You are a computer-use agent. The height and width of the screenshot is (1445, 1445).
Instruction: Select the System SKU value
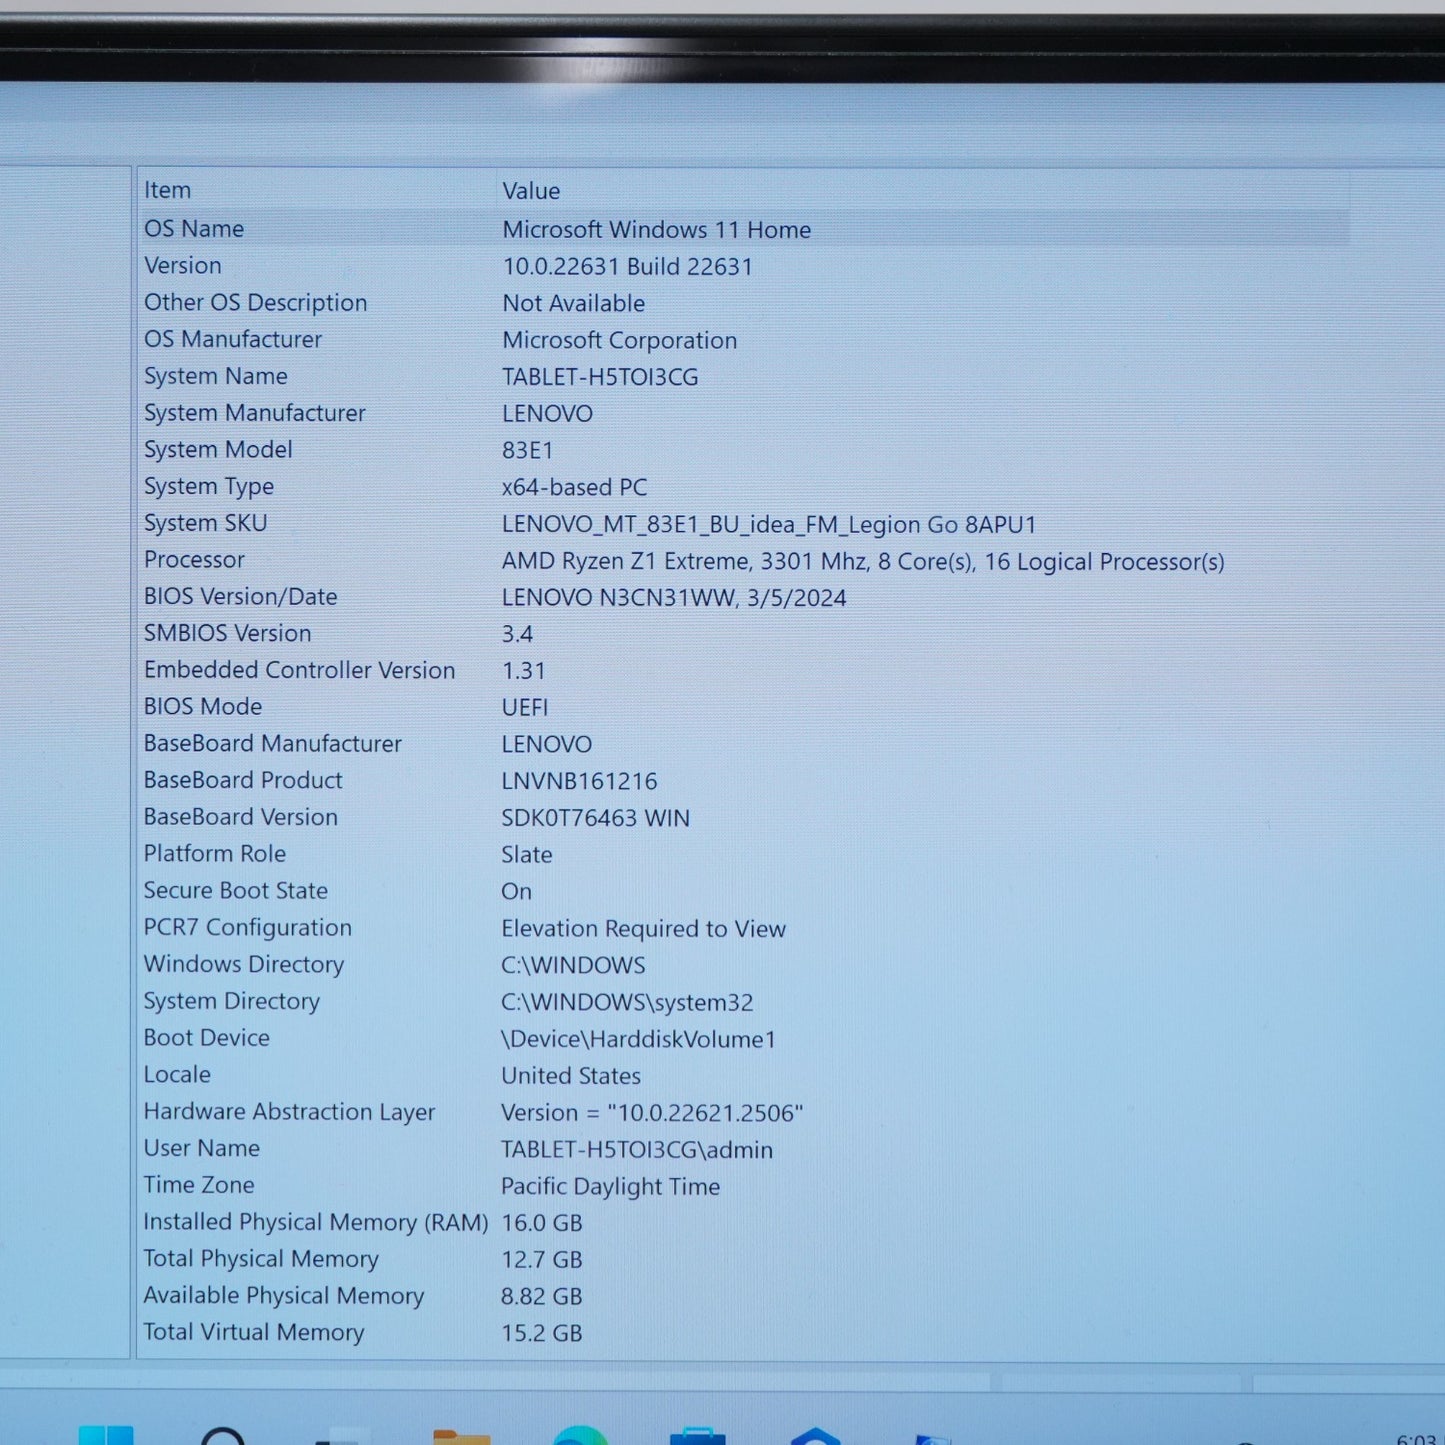pyautogui.click(x=769, y=524)
